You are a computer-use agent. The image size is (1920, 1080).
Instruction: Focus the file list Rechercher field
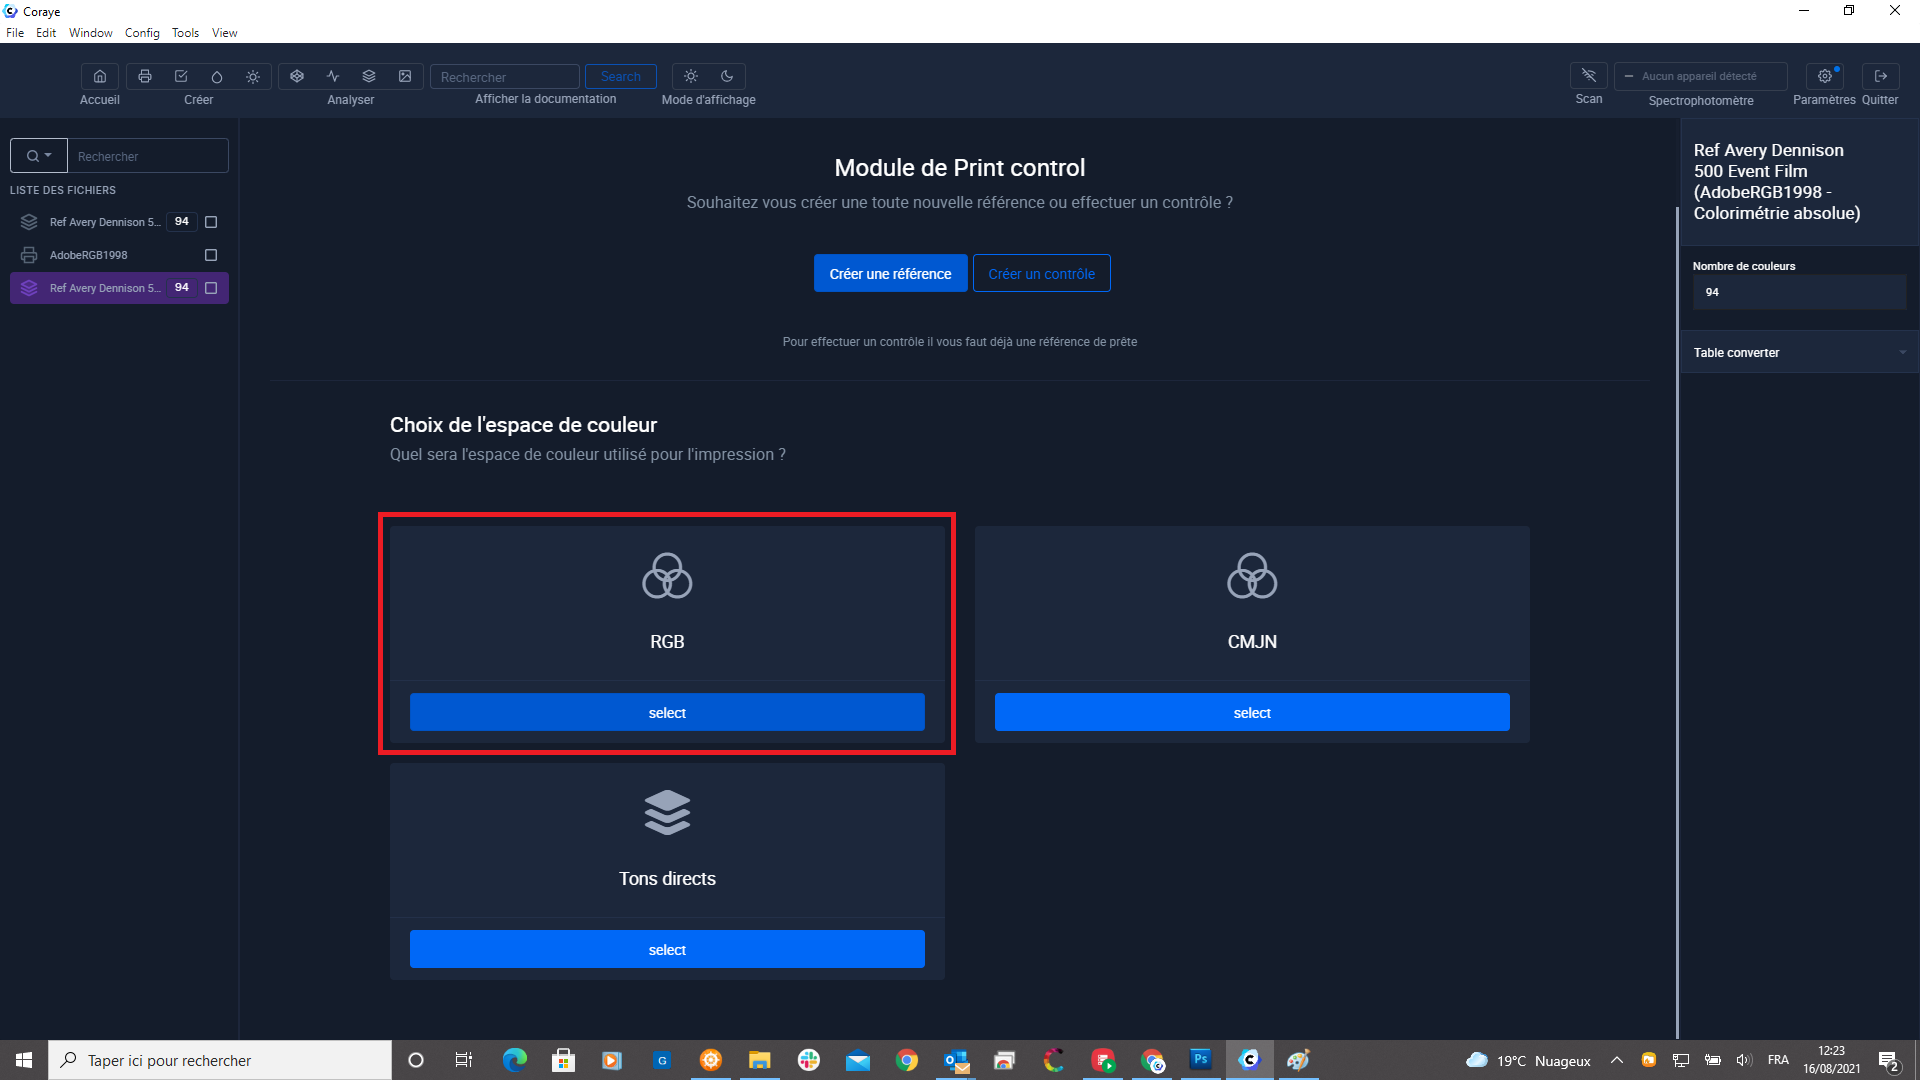tap(148, 156)
